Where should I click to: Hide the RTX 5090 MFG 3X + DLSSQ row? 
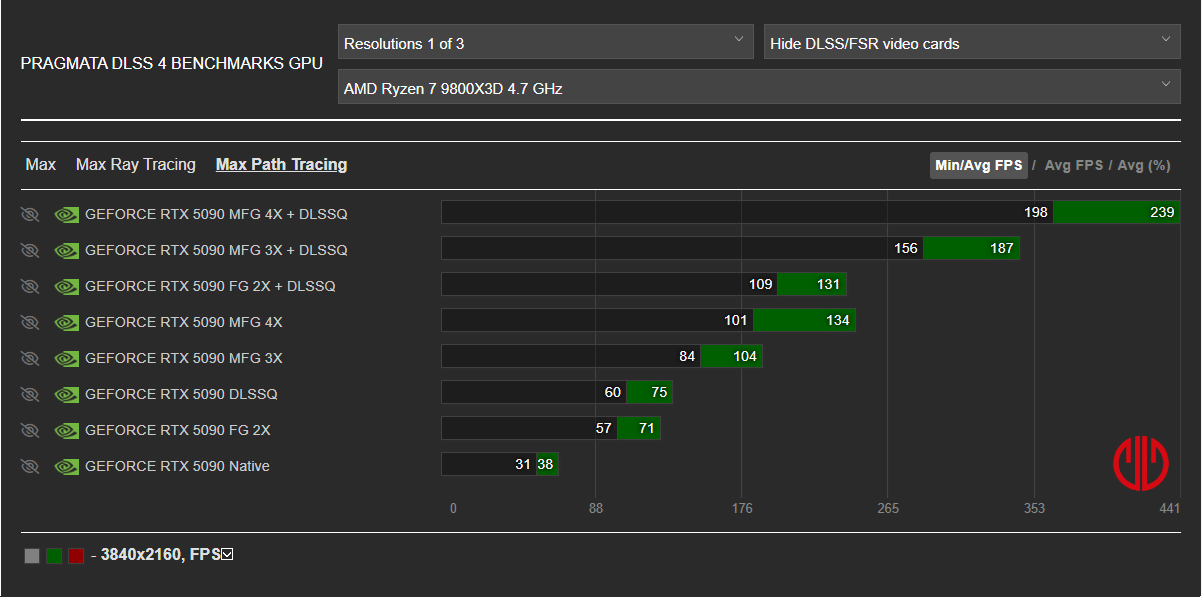click(30, 250)
